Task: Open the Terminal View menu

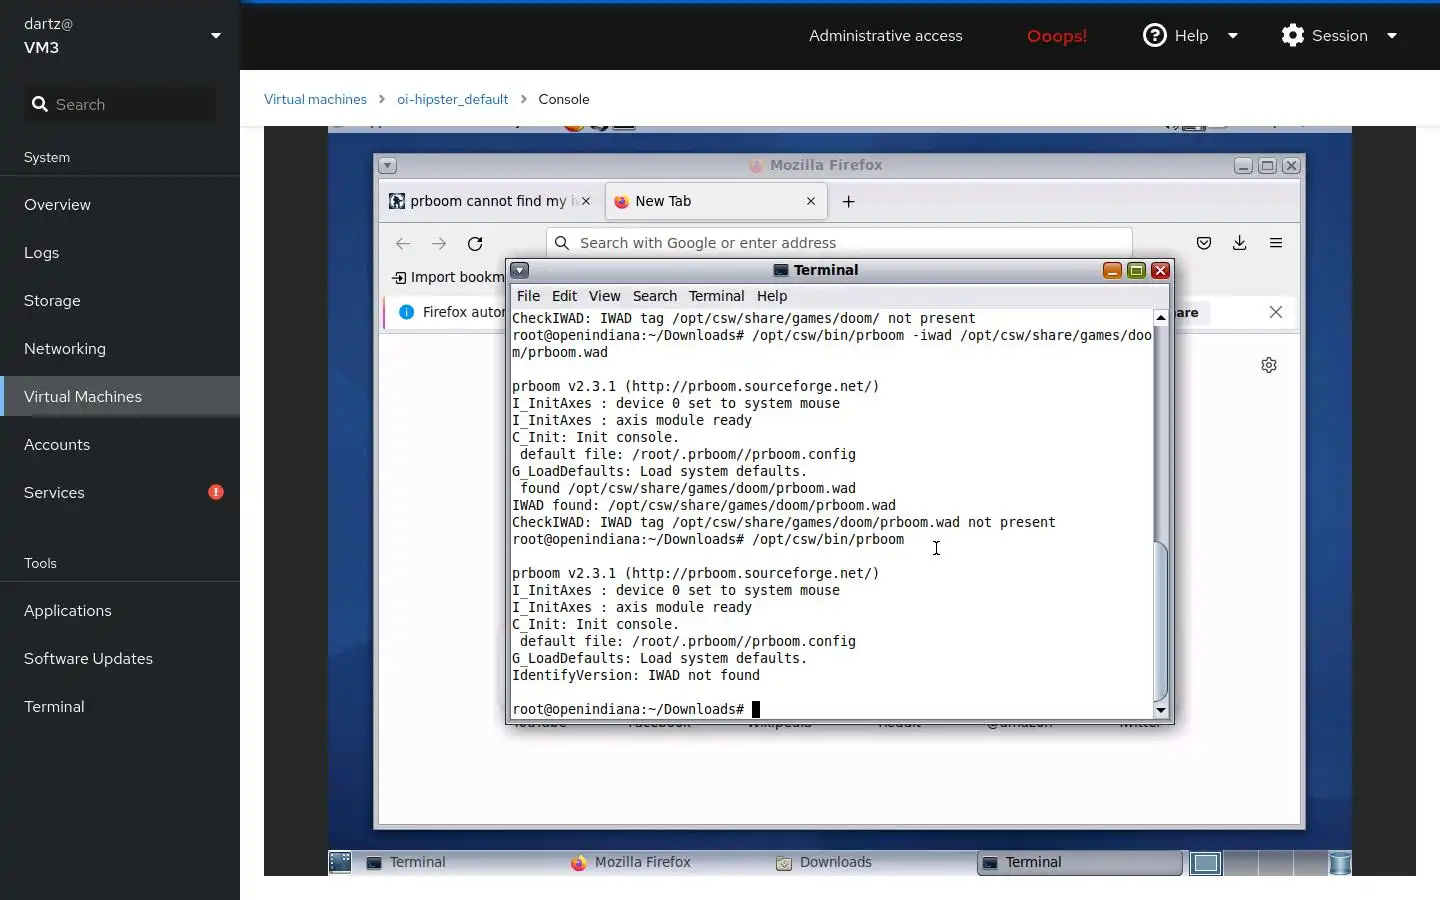Action: coord(604,296)
